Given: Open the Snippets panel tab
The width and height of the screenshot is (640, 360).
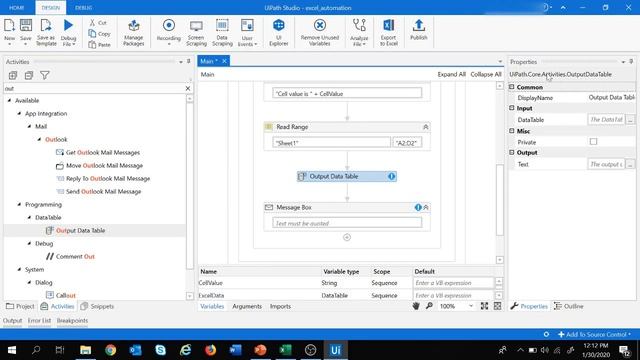Looking at the screenshot, I should point(97,306).
